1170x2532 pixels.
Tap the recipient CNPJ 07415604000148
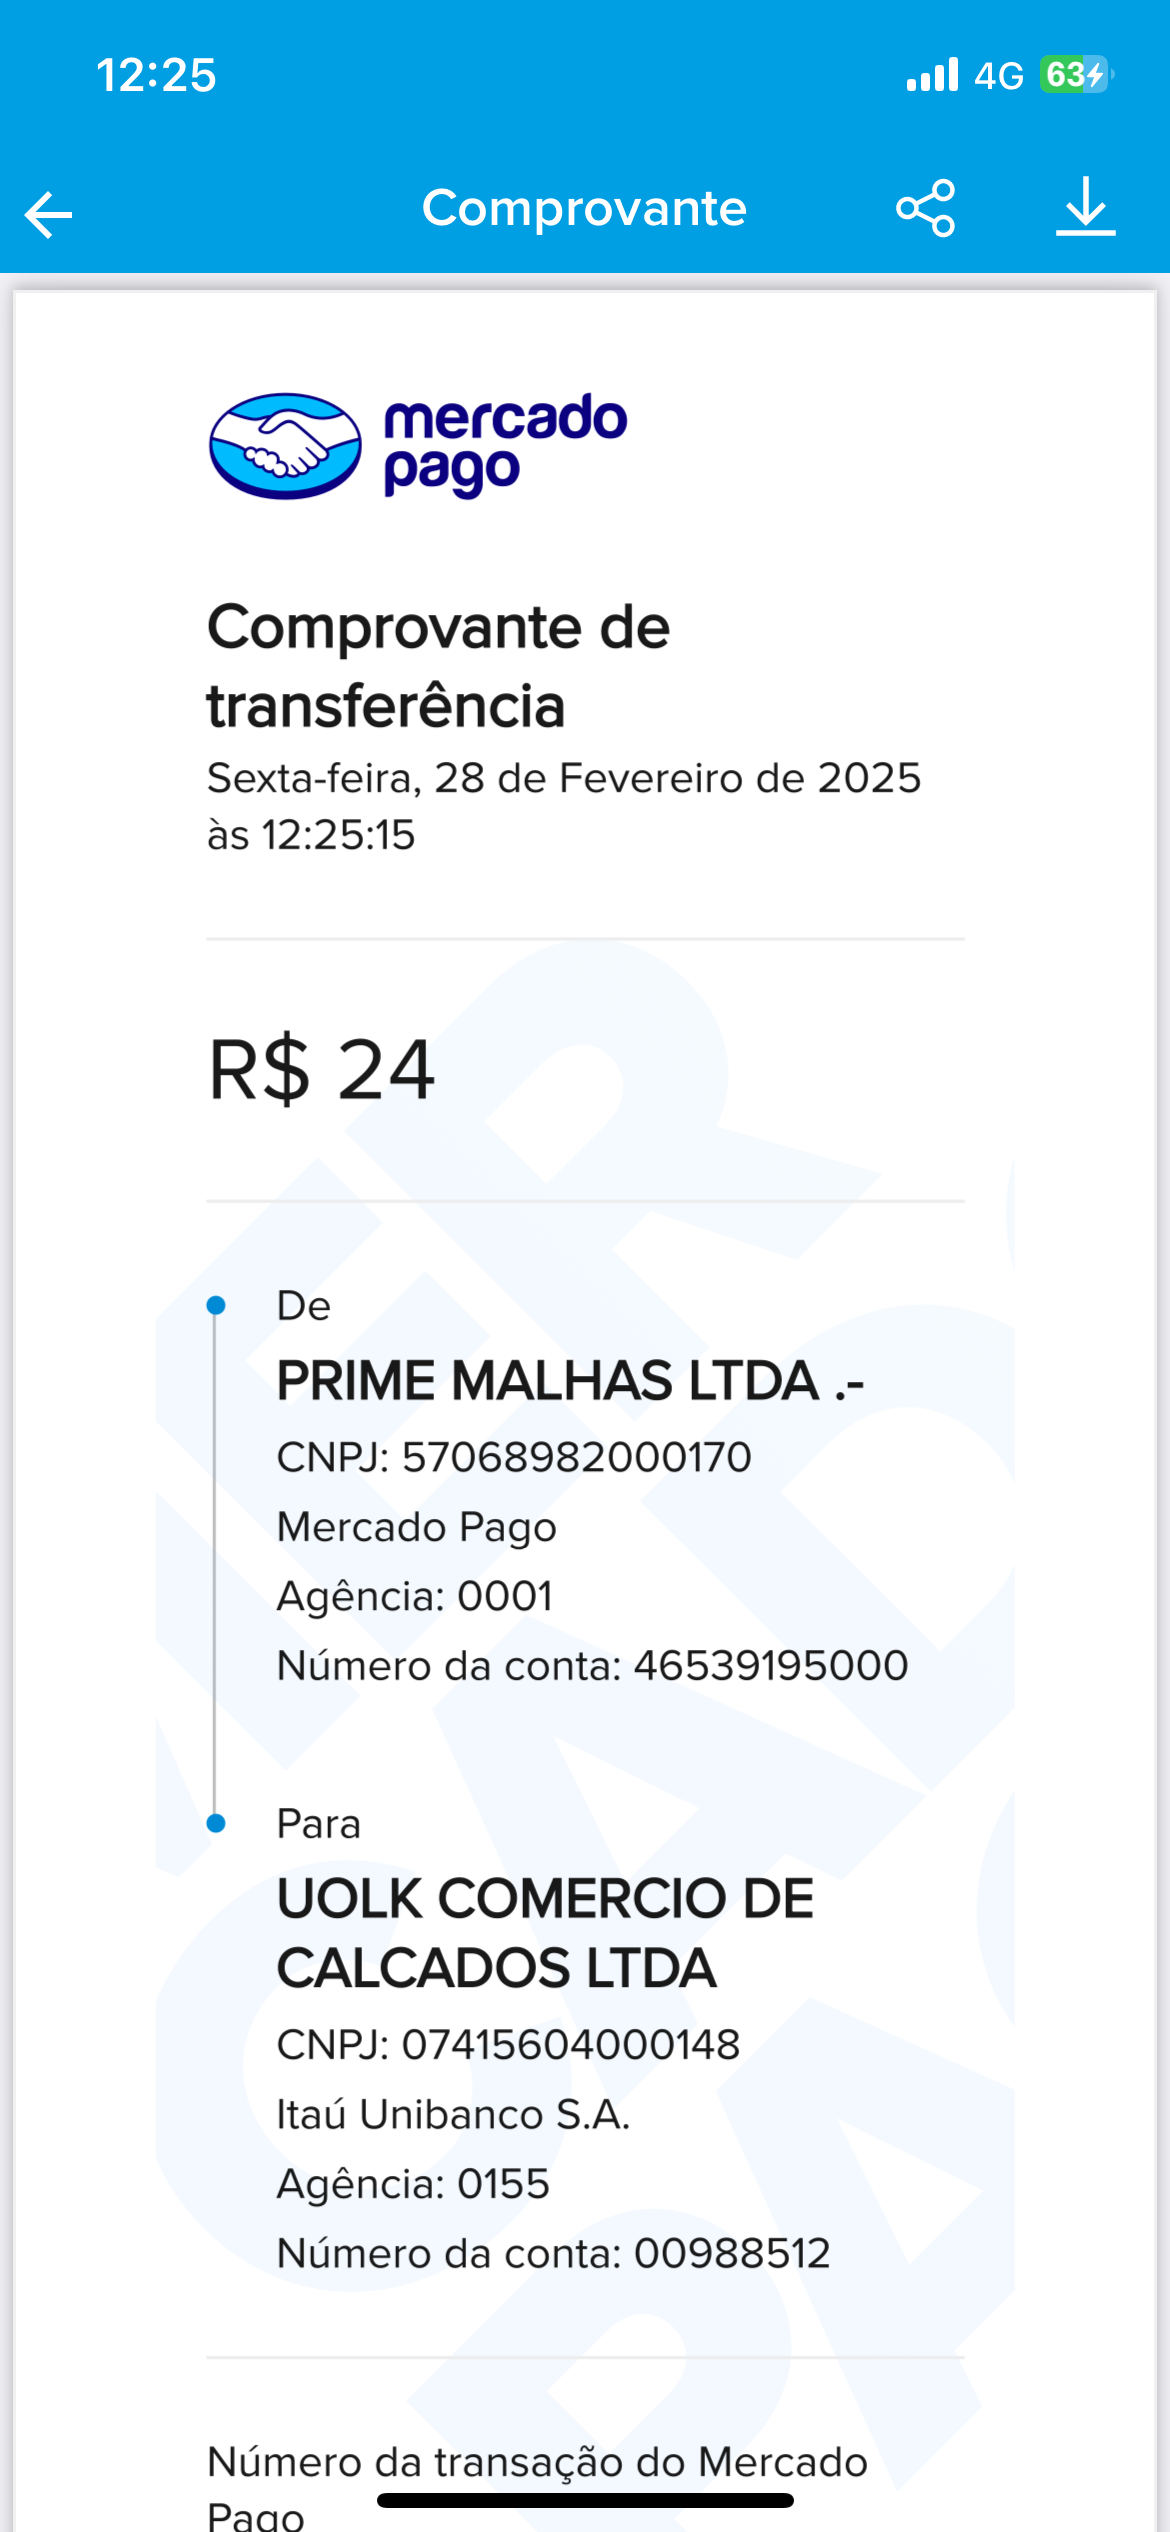(508, 2045)
